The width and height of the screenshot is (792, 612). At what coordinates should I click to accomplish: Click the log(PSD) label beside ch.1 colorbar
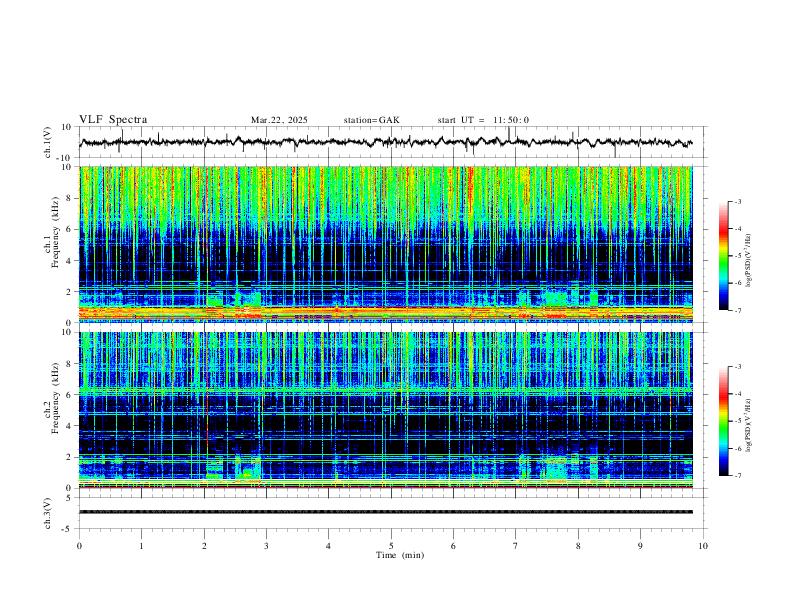(x=748, y=261)
